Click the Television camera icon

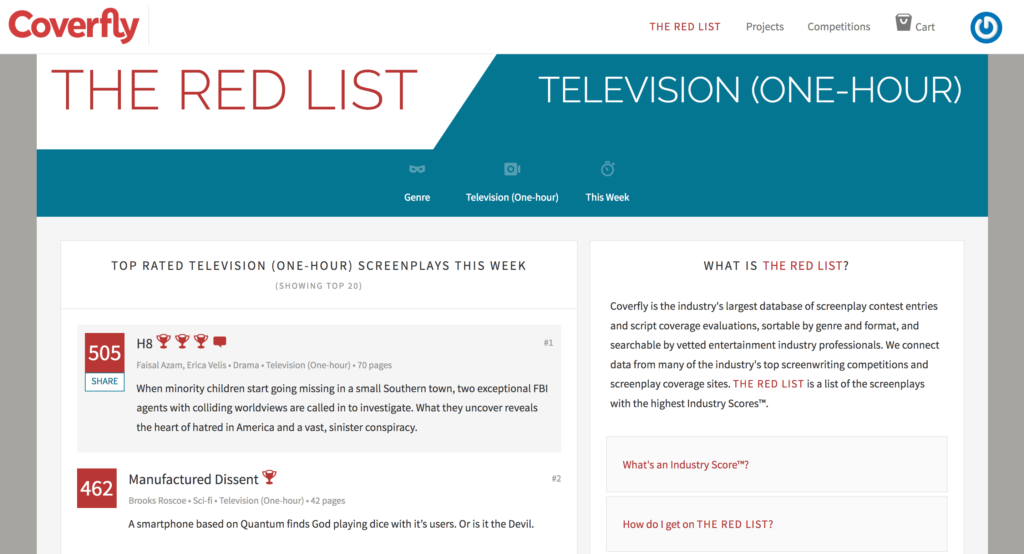click(512, 169)
